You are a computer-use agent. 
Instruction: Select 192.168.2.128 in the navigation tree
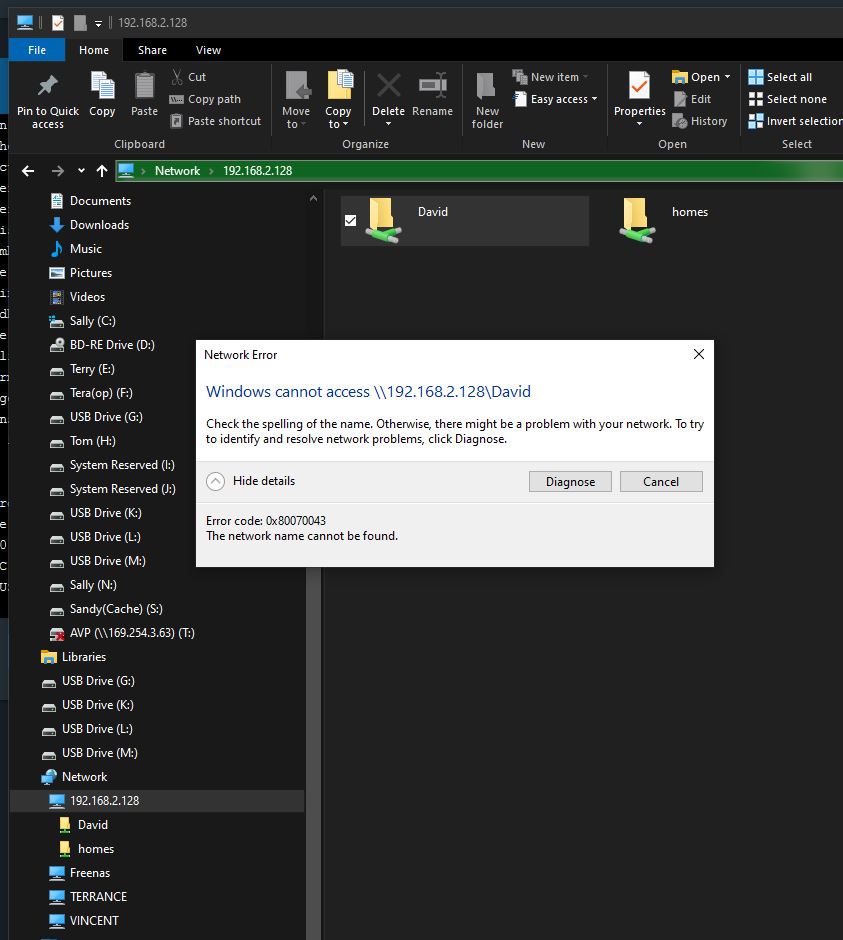tap(158, 800)
